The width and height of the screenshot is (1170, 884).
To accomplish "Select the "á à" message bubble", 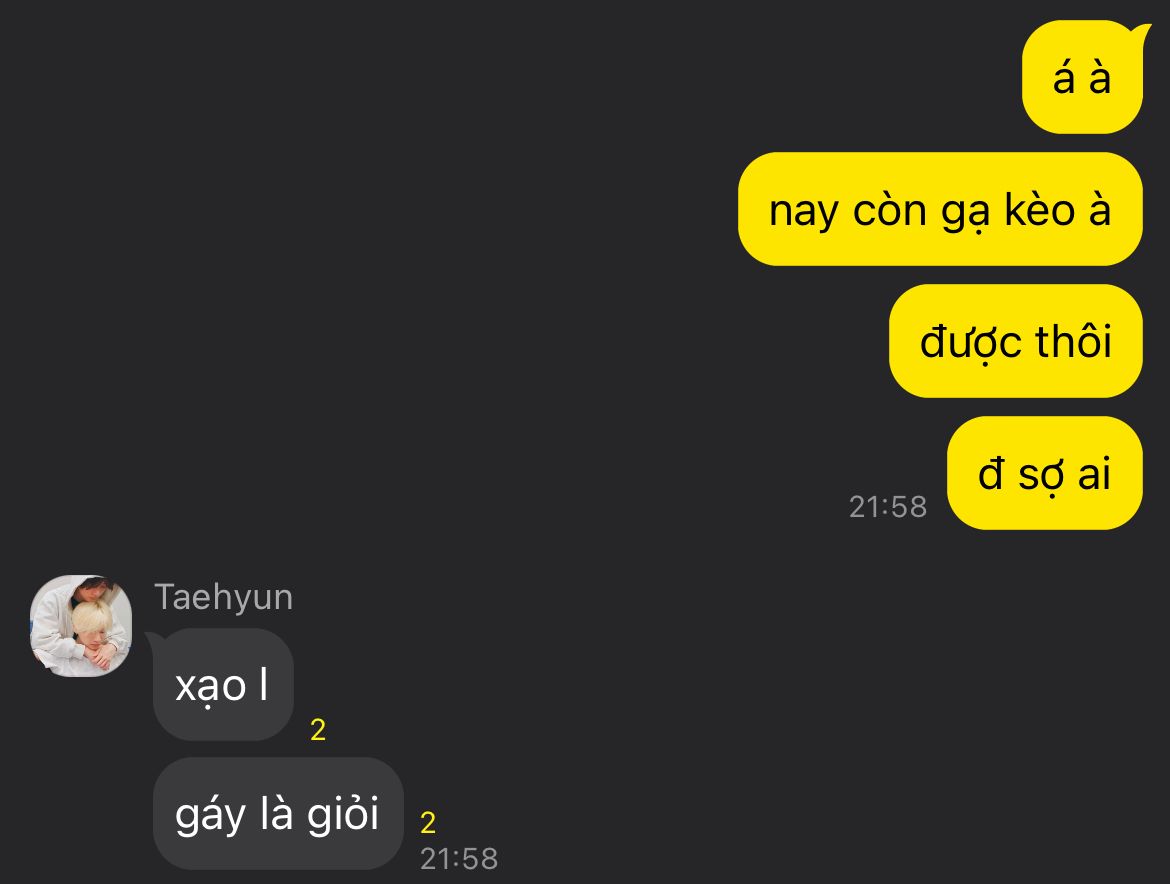I will [1082, 78].
